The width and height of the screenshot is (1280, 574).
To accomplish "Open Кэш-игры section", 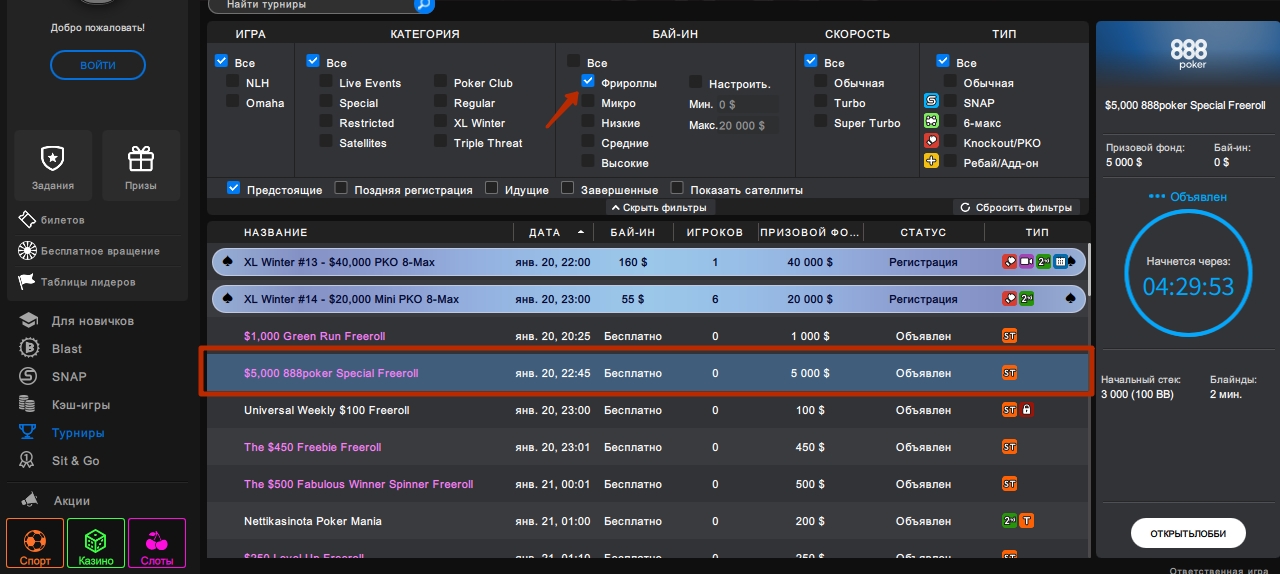I will 81,405.
